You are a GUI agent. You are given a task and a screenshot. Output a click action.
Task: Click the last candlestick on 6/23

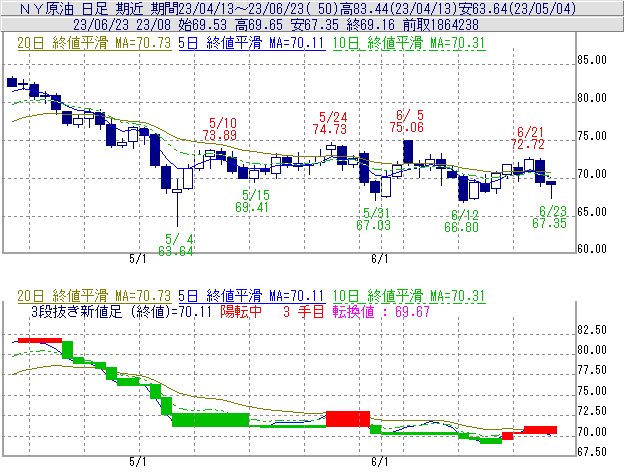(x=551, y=189)
